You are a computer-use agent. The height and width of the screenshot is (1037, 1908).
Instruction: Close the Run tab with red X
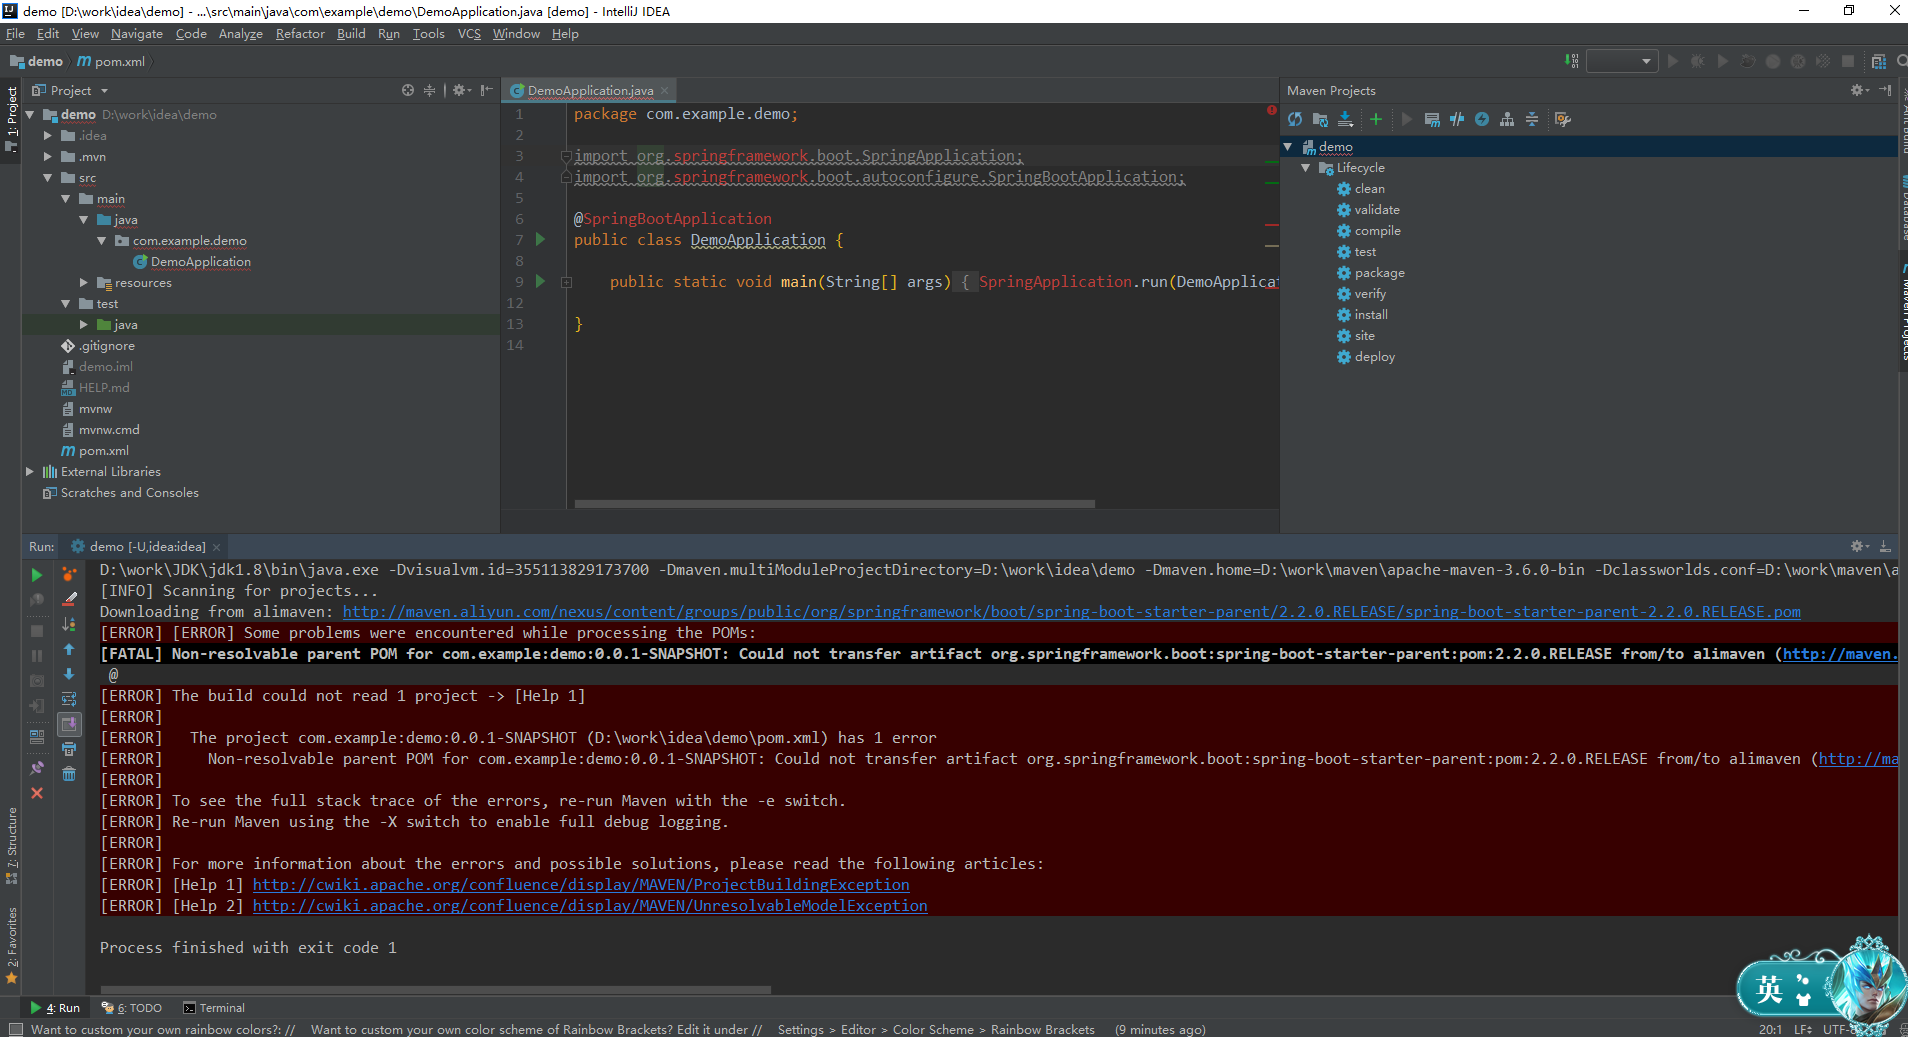coord(37,793)
